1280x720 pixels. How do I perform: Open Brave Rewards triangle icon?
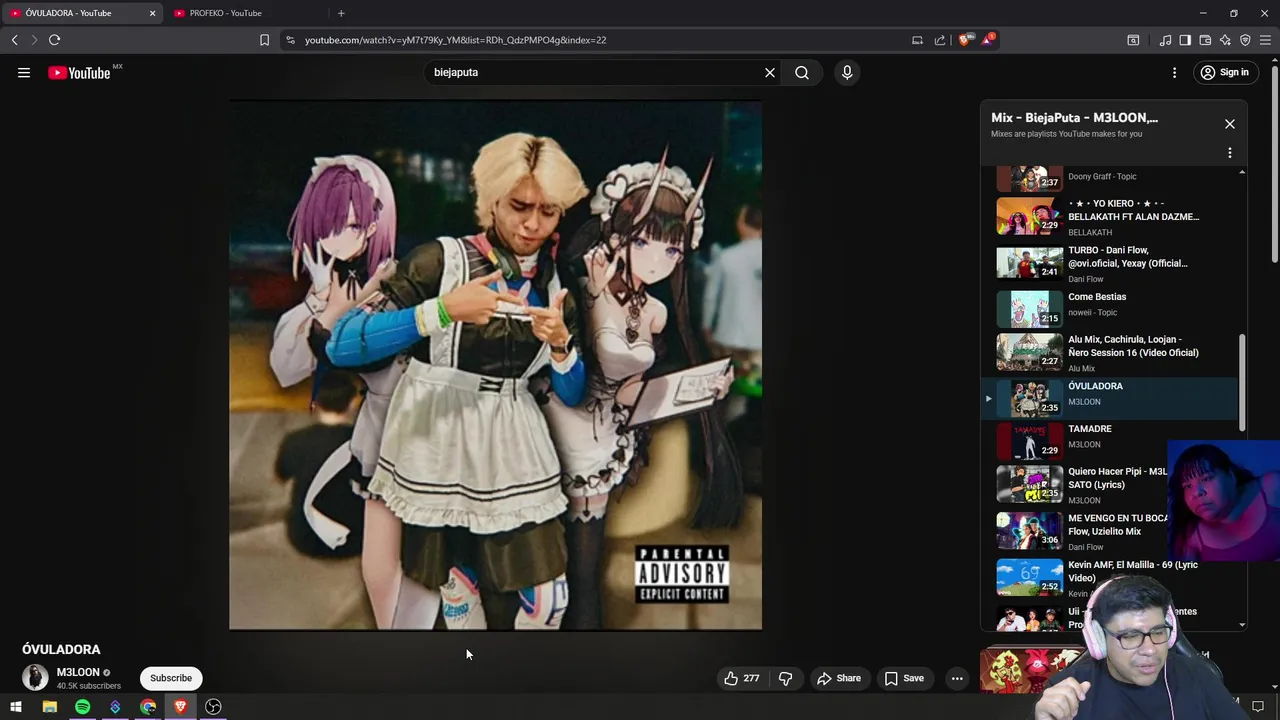pos(988,40)
